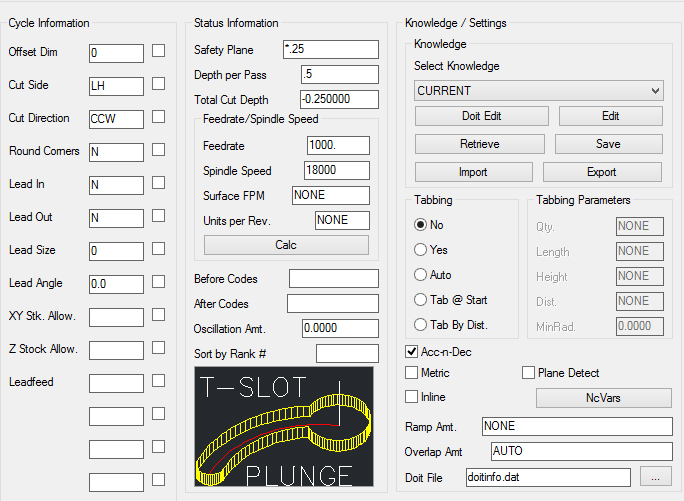This screenshot has height=501, width=684.
Task: Click the Ramp Amt. text field
Action: pyautogui.click(x=577, y=427)
